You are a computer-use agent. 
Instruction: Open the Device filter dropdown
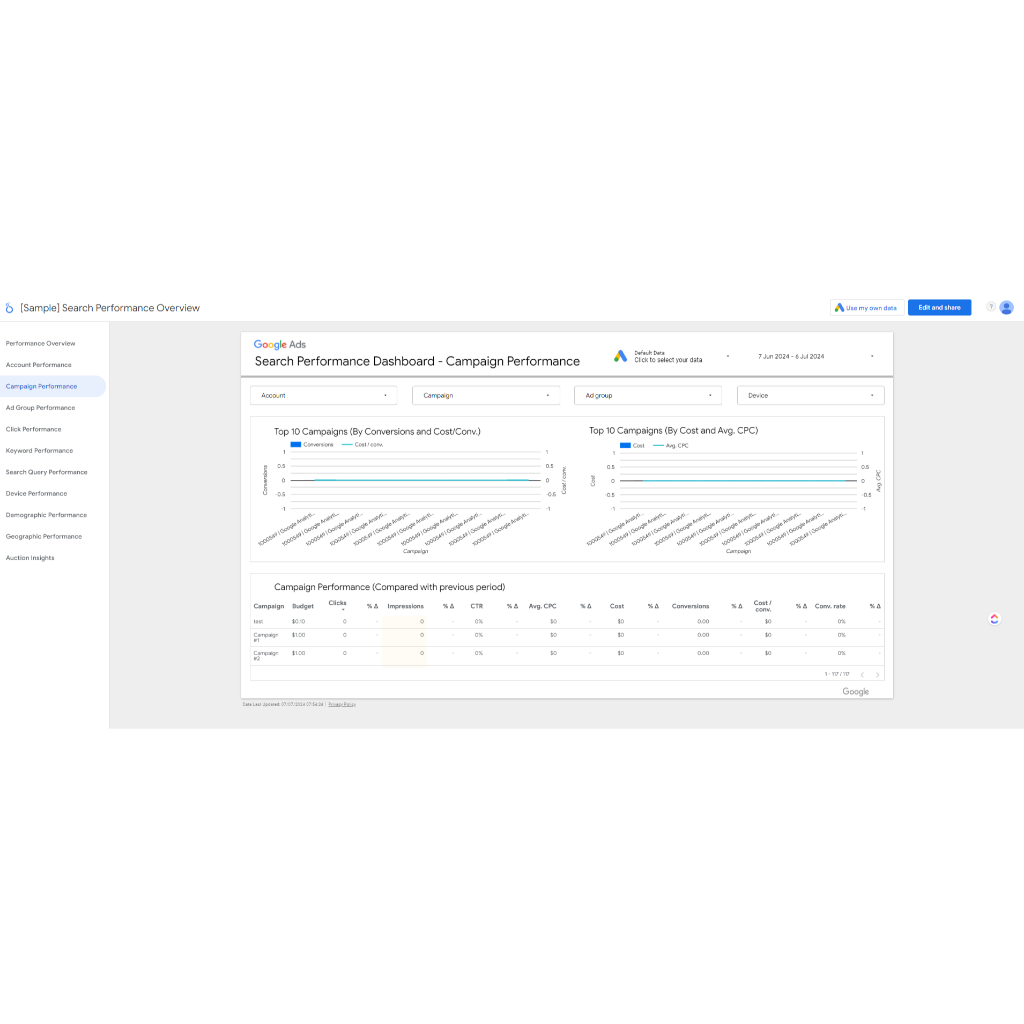pyautogui.click(x=810, y=396)
